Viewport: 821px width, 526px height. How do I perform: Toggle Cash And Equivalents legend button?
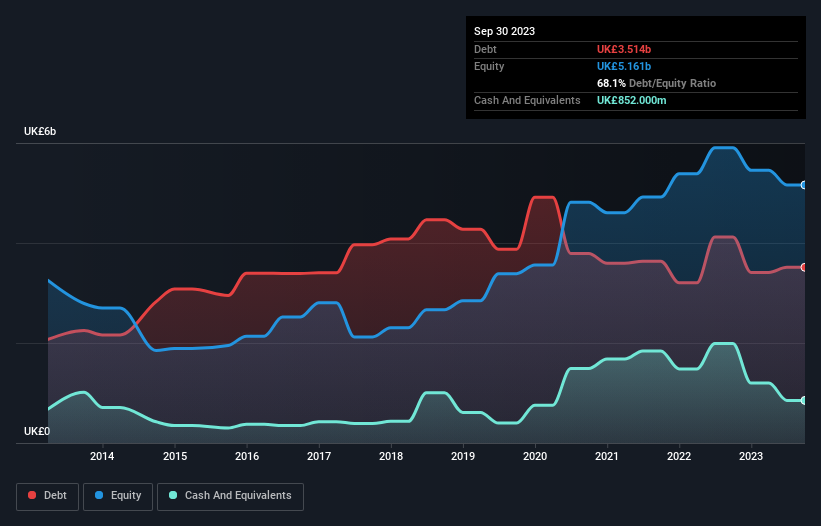click(x=230, y=496)
